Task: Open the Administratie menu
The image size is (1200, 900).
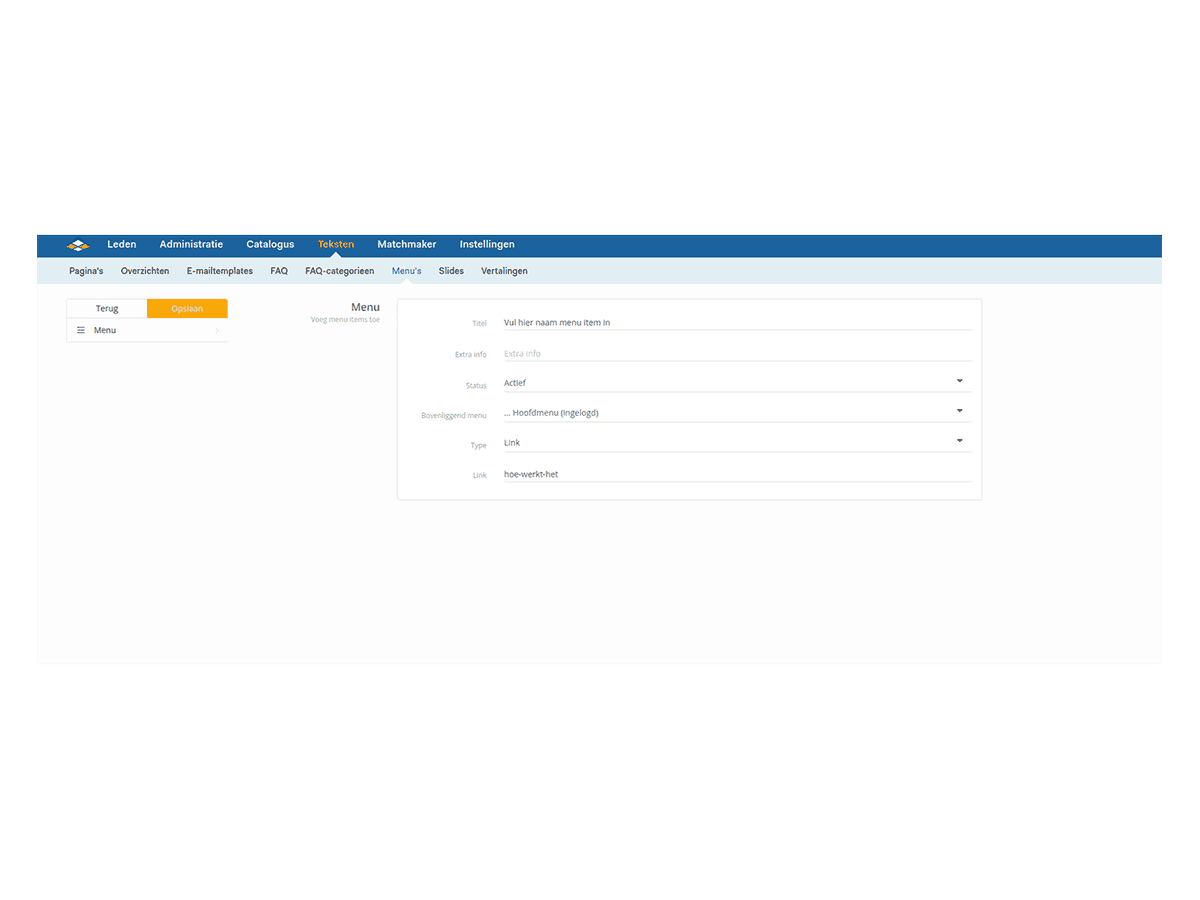Action: 191,245
